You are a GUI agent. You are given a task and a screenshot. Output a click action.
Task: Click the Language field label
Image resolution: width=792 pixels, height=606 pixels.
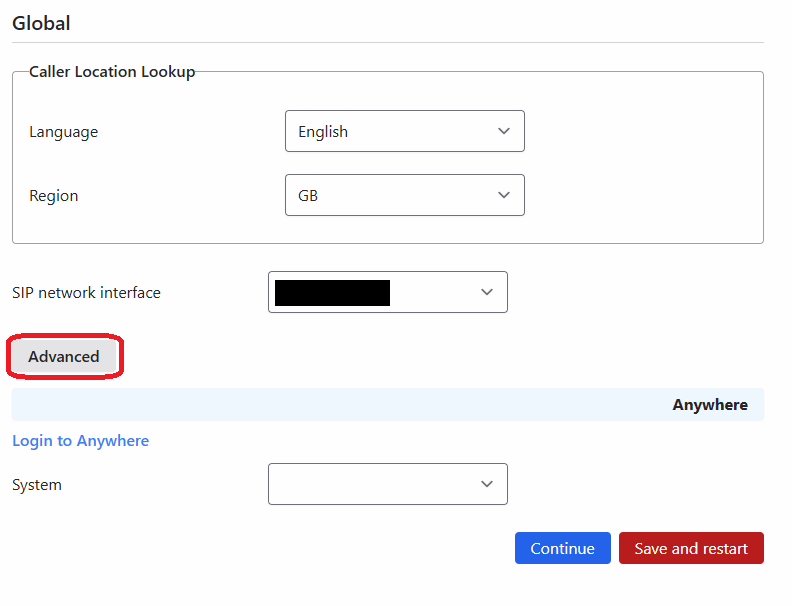tap(64, 132)
